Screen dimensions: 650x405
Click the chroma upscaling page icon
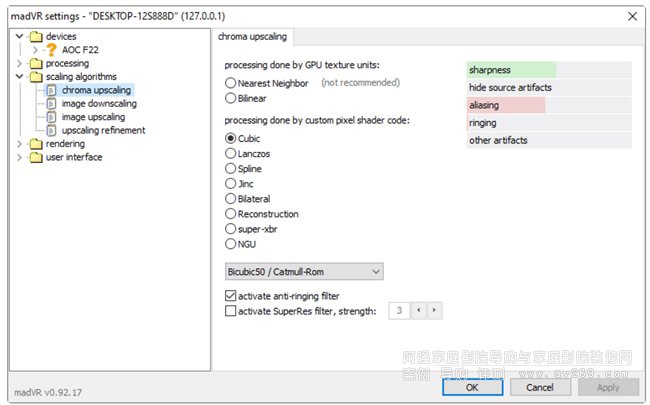tap(52, 90)
